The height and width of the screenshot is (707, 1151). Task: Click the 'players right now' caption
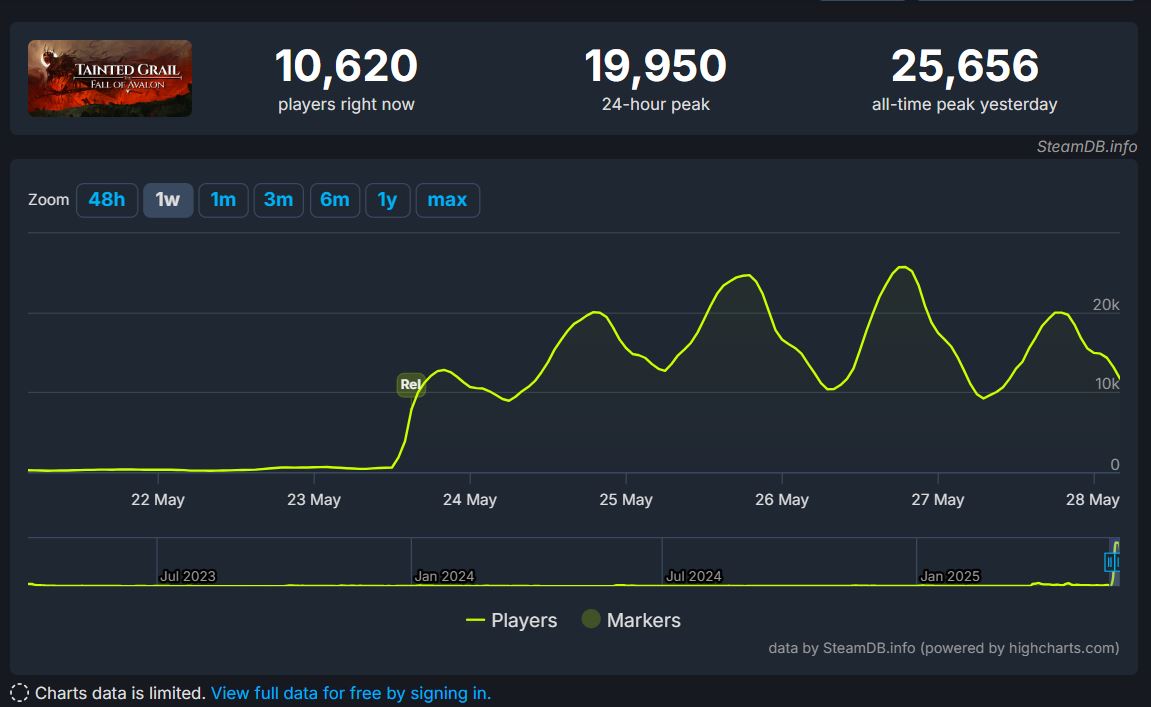point(346,104)
